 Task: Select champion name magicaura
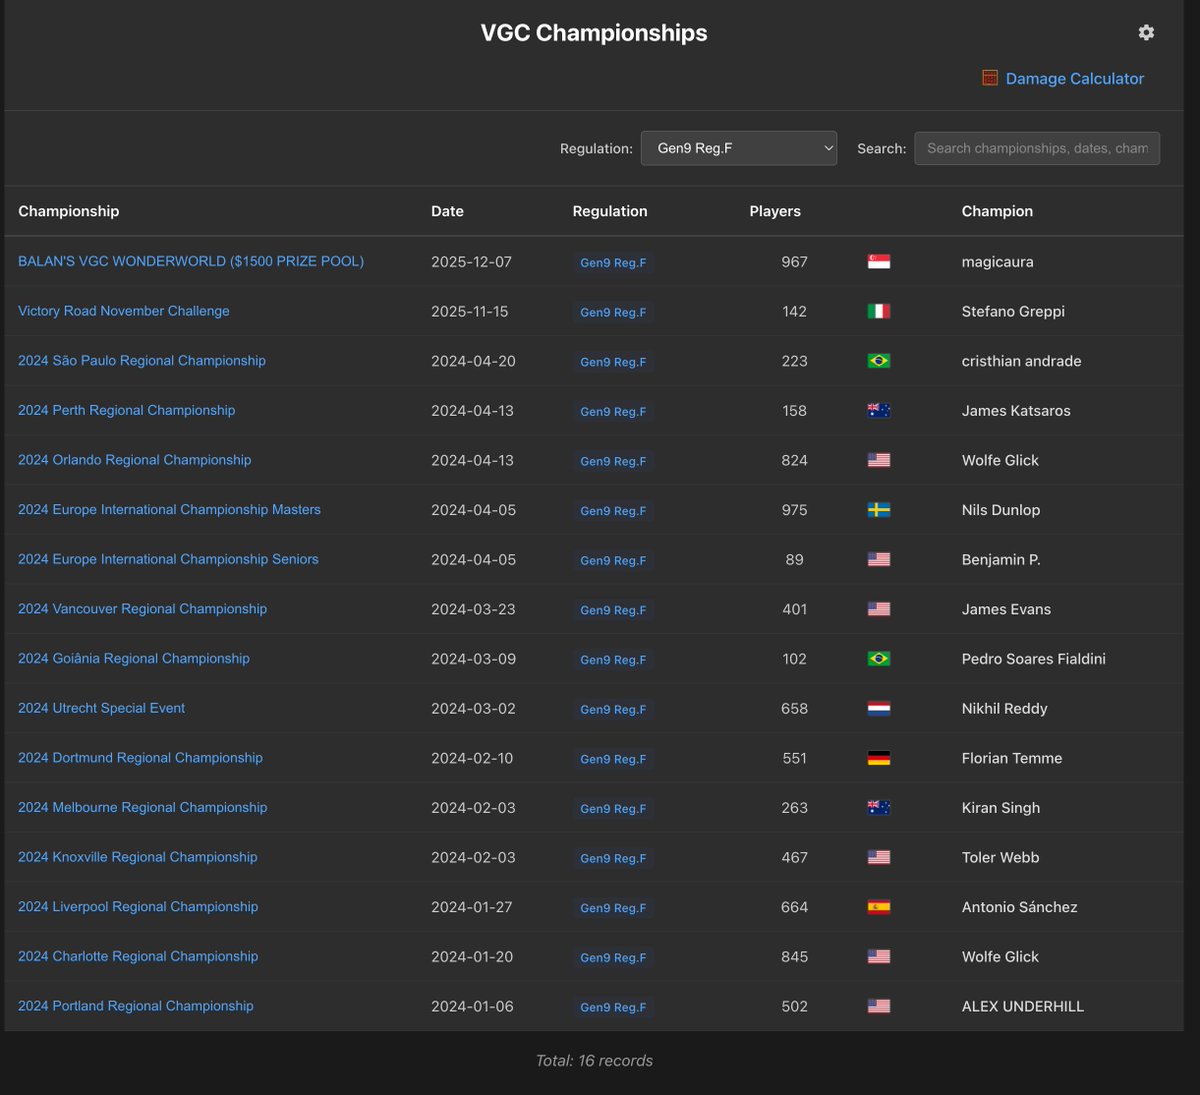click(997, 262)
